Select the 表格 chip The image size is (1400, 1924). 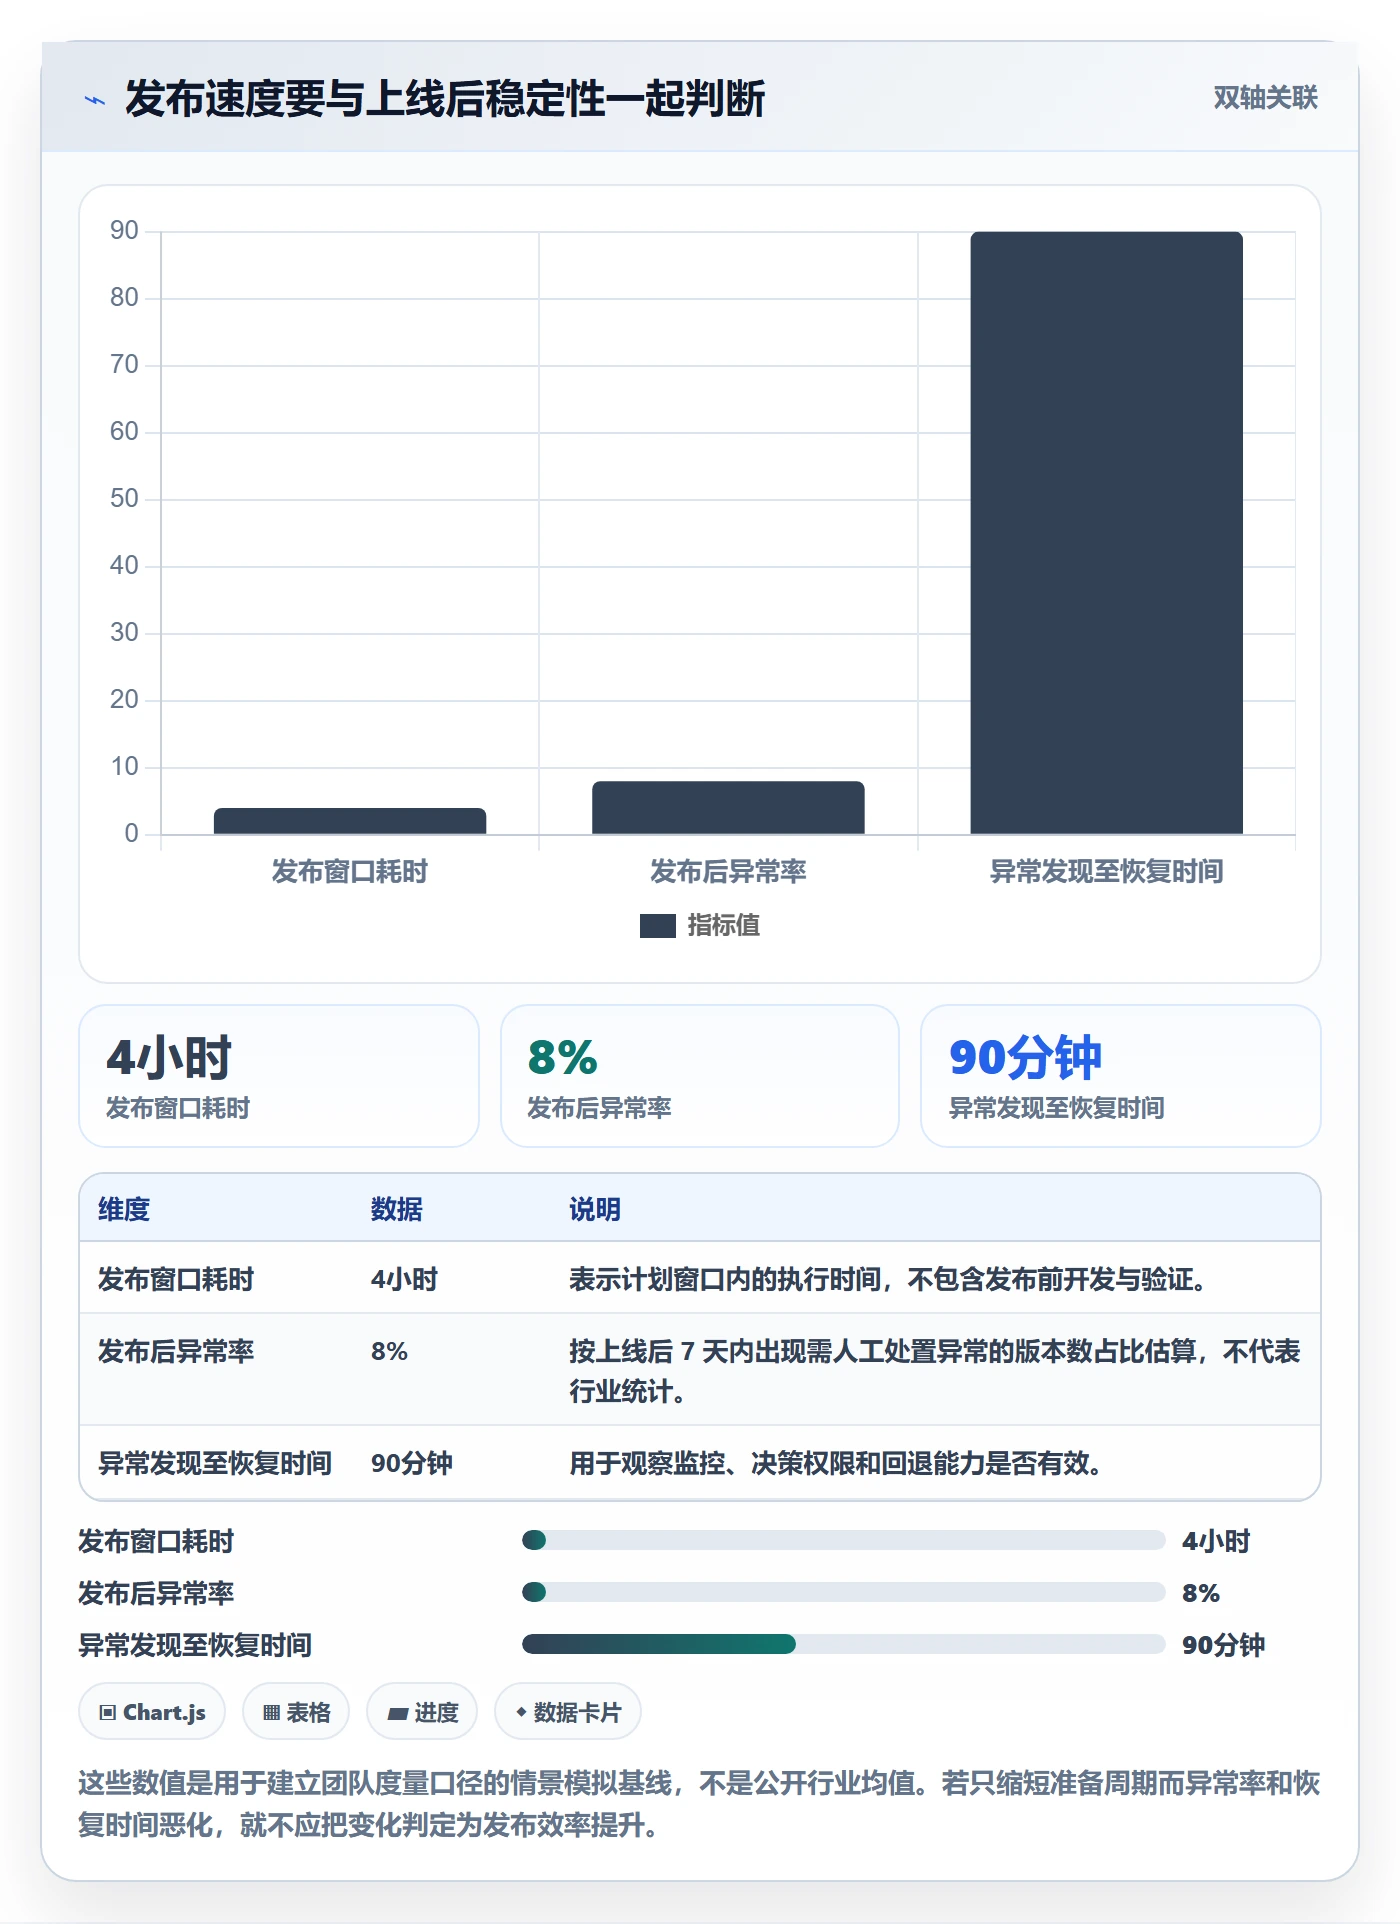pyautogui.click(x=296, y=1712)
